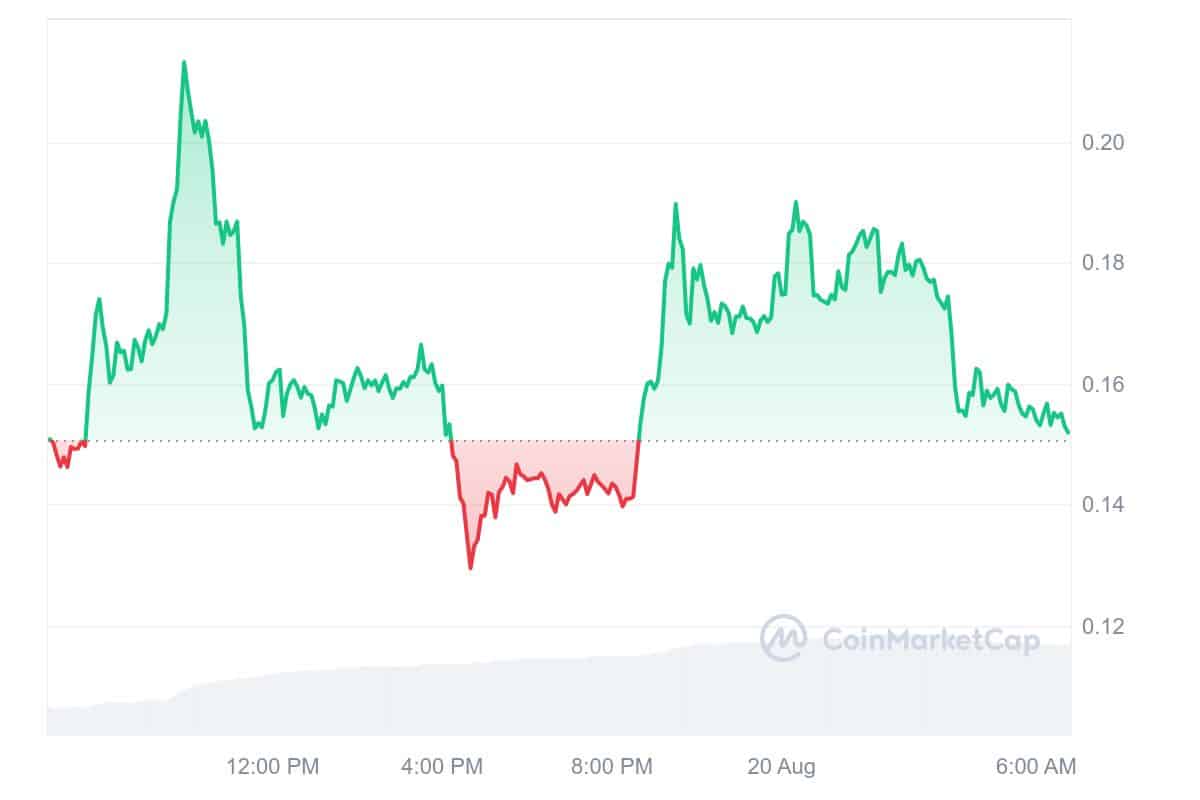Viewport: 1200px width, 800px height.
Task: Click the lowest red trough of the chart
Action: (x=470, y=568)
